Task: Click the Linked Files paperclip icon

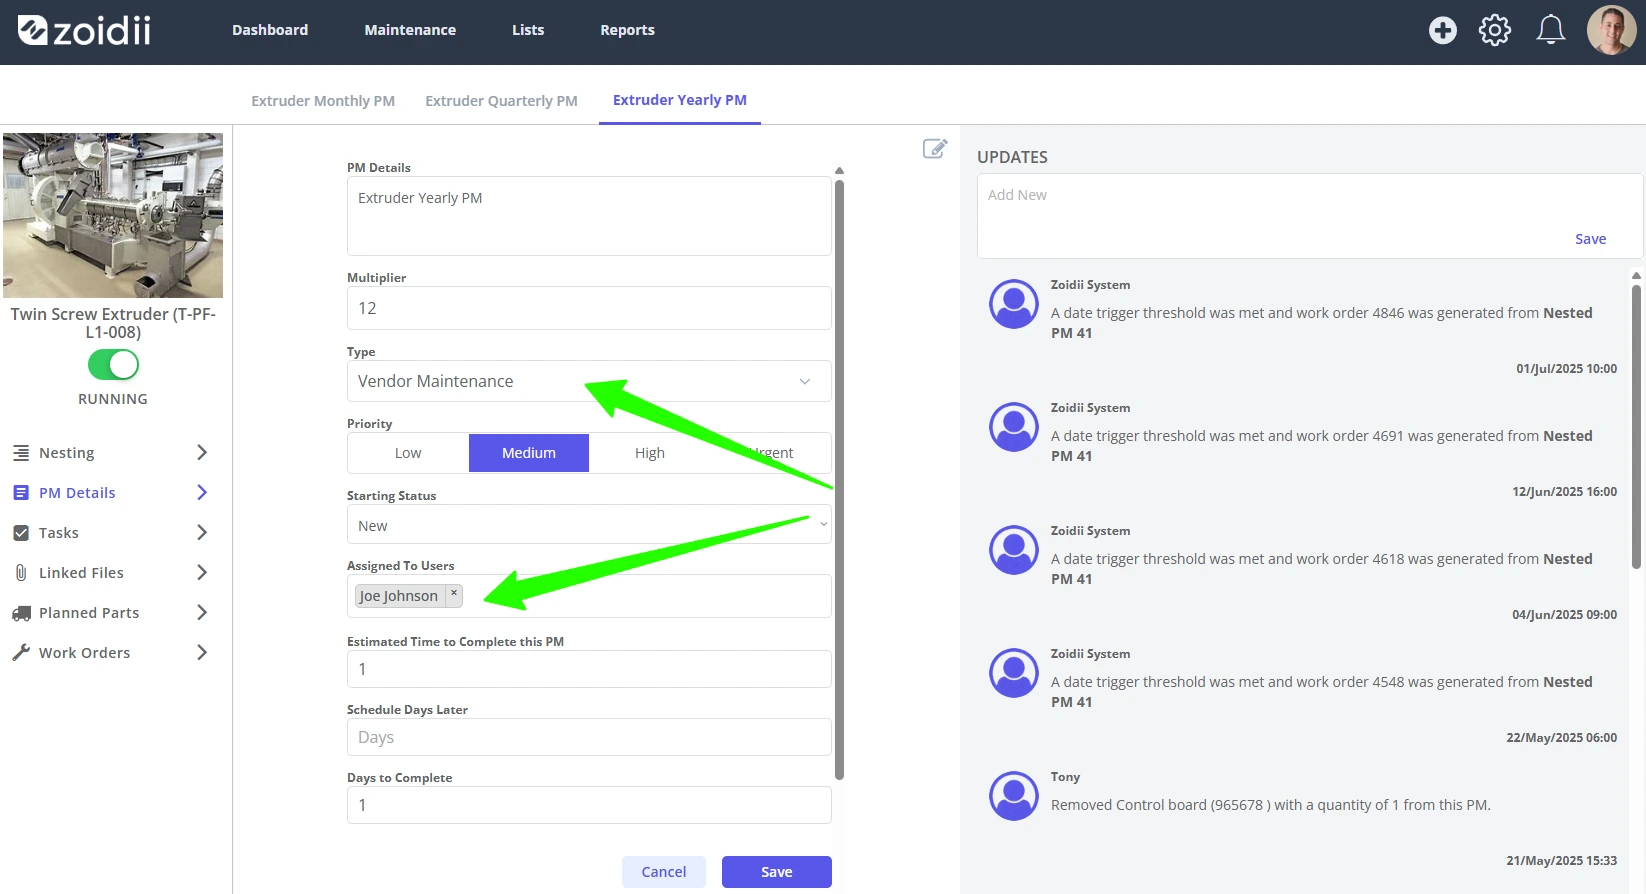Action: [21, 573]
